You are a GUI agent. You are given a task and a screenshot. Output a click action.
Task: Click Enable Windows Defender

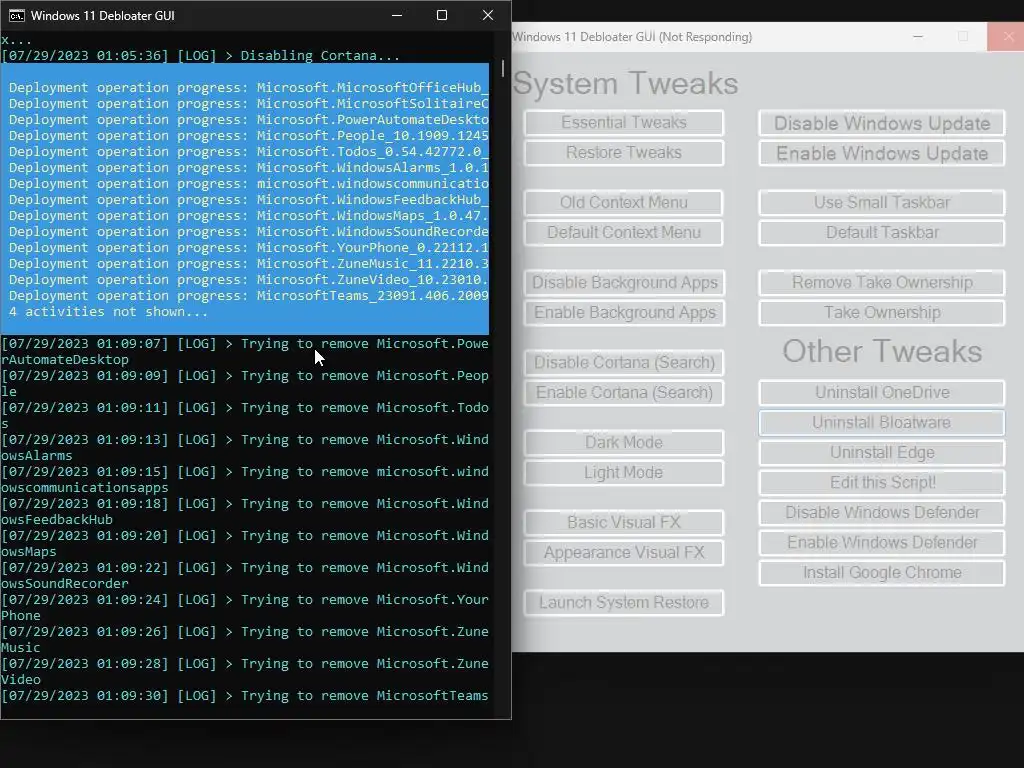(882, 543)
